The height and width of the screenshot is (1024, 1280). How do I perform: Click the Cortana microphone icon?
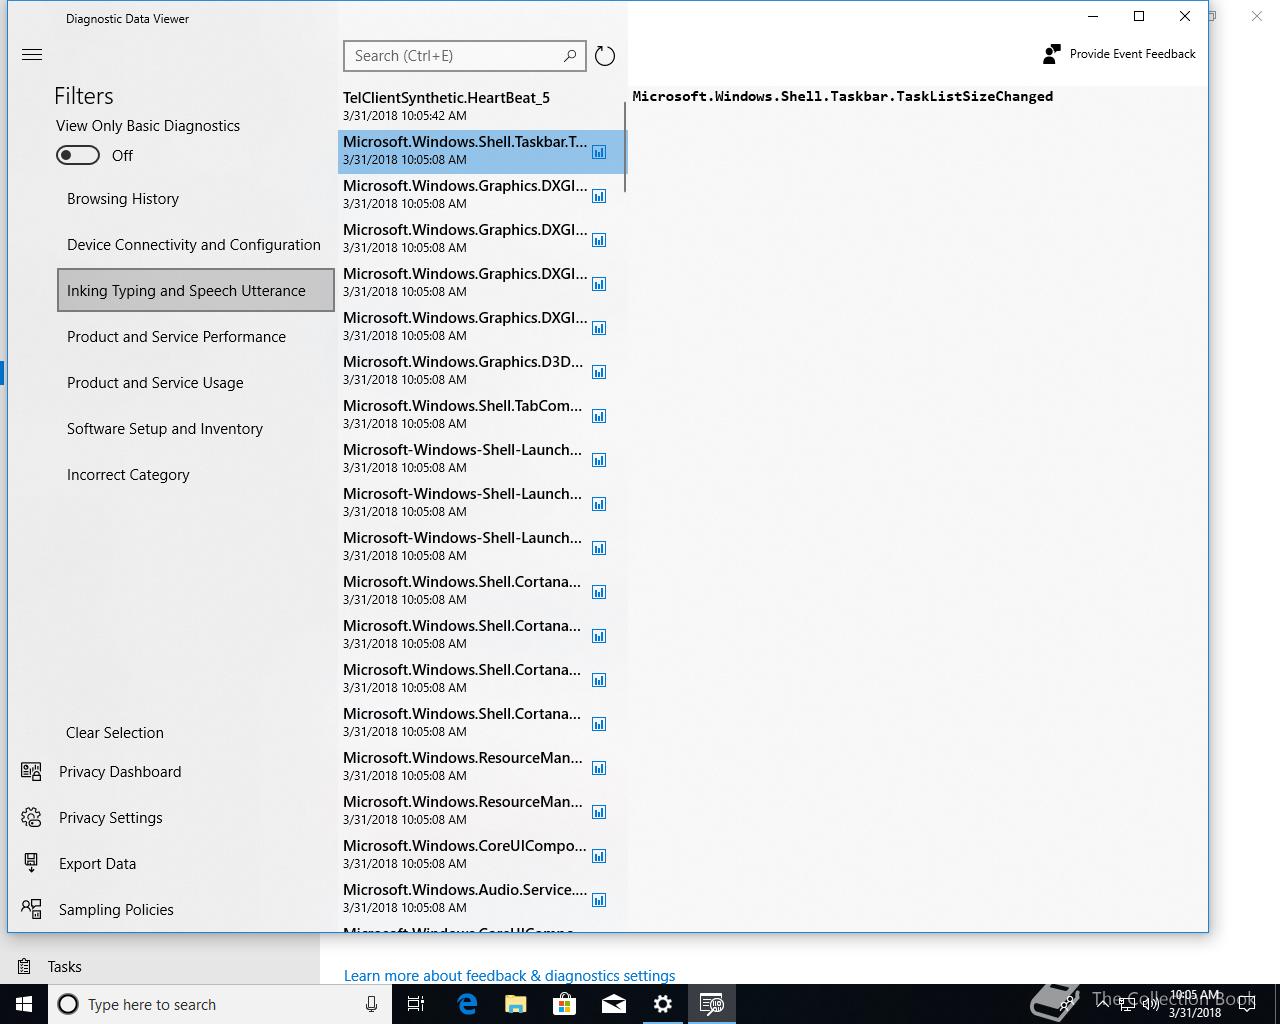(x=371, y=1004)
